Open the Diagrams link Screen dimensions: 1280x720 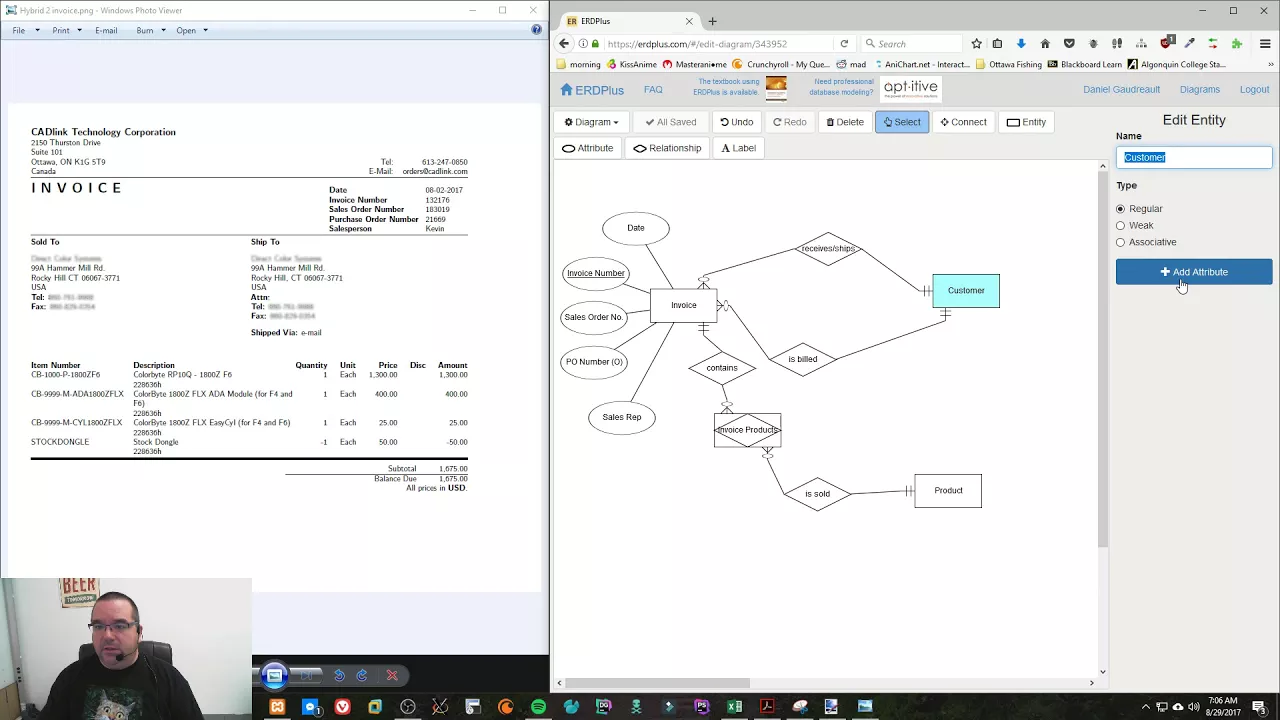tap(1199, 90)
